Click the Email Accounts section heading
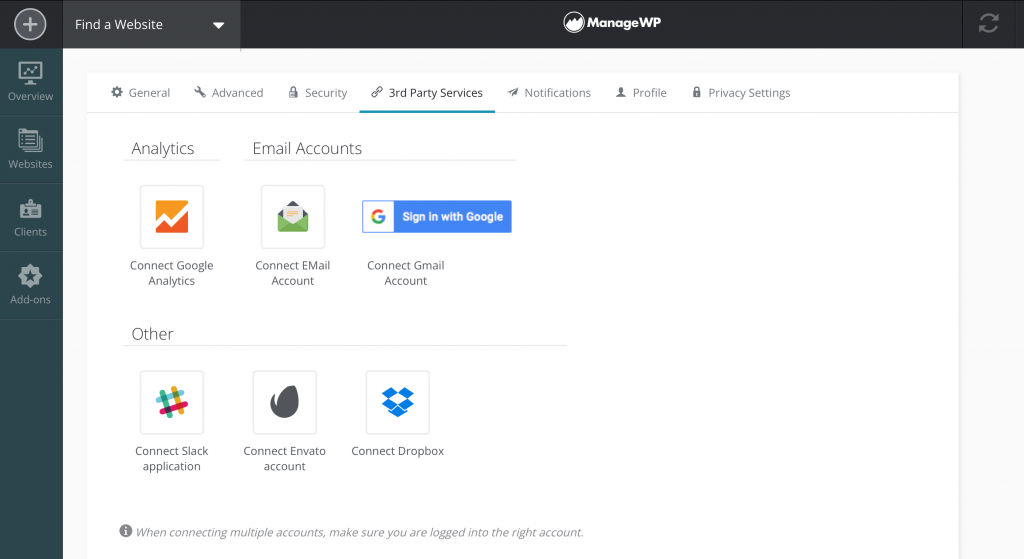Screen dimensions: 1024x559 [x=307, y=149]
